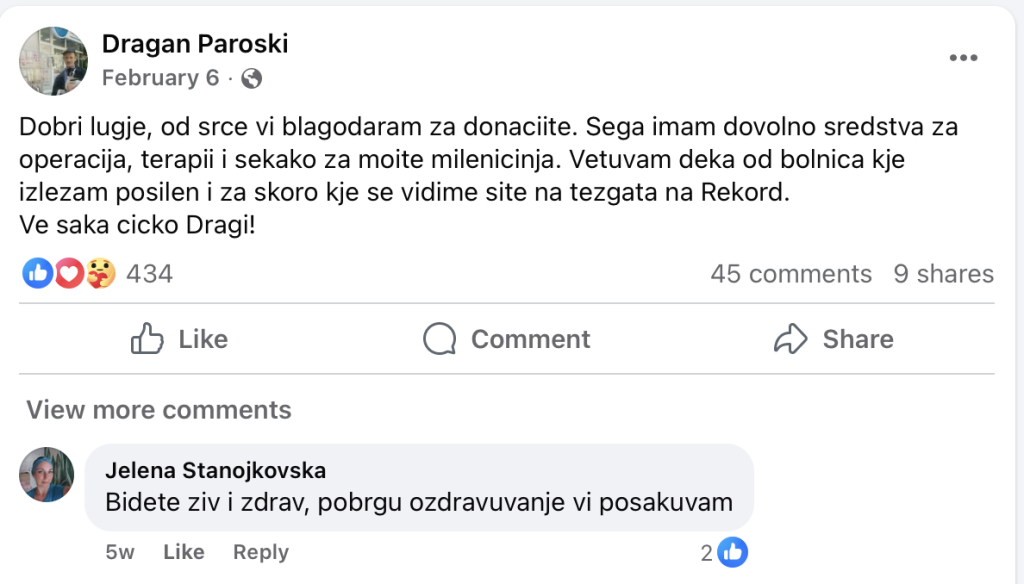This screenshot has width=1024, height=584.
Task: Open the 9 shares list
Action: (943, 274)
